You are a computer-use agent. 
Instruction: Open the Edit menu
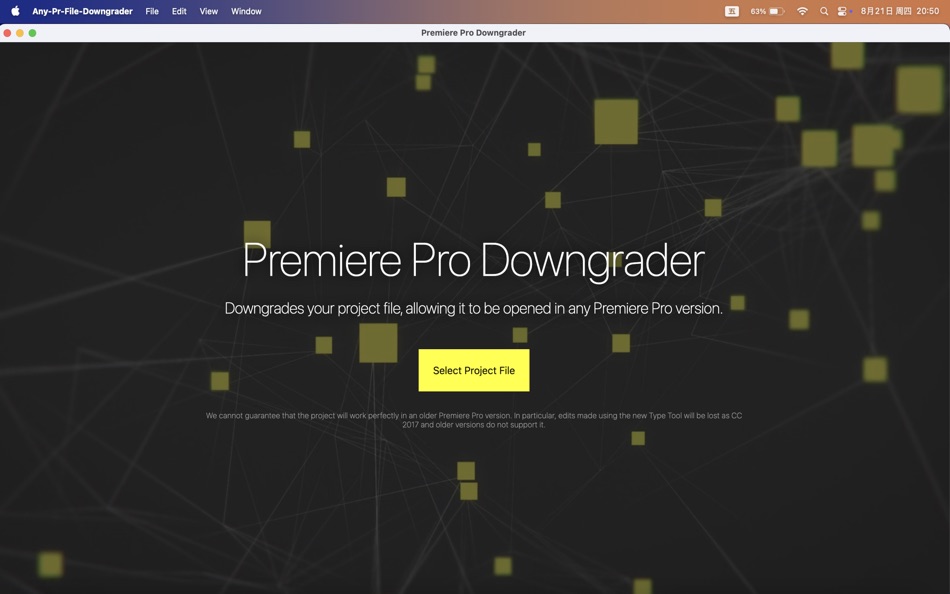179,11
